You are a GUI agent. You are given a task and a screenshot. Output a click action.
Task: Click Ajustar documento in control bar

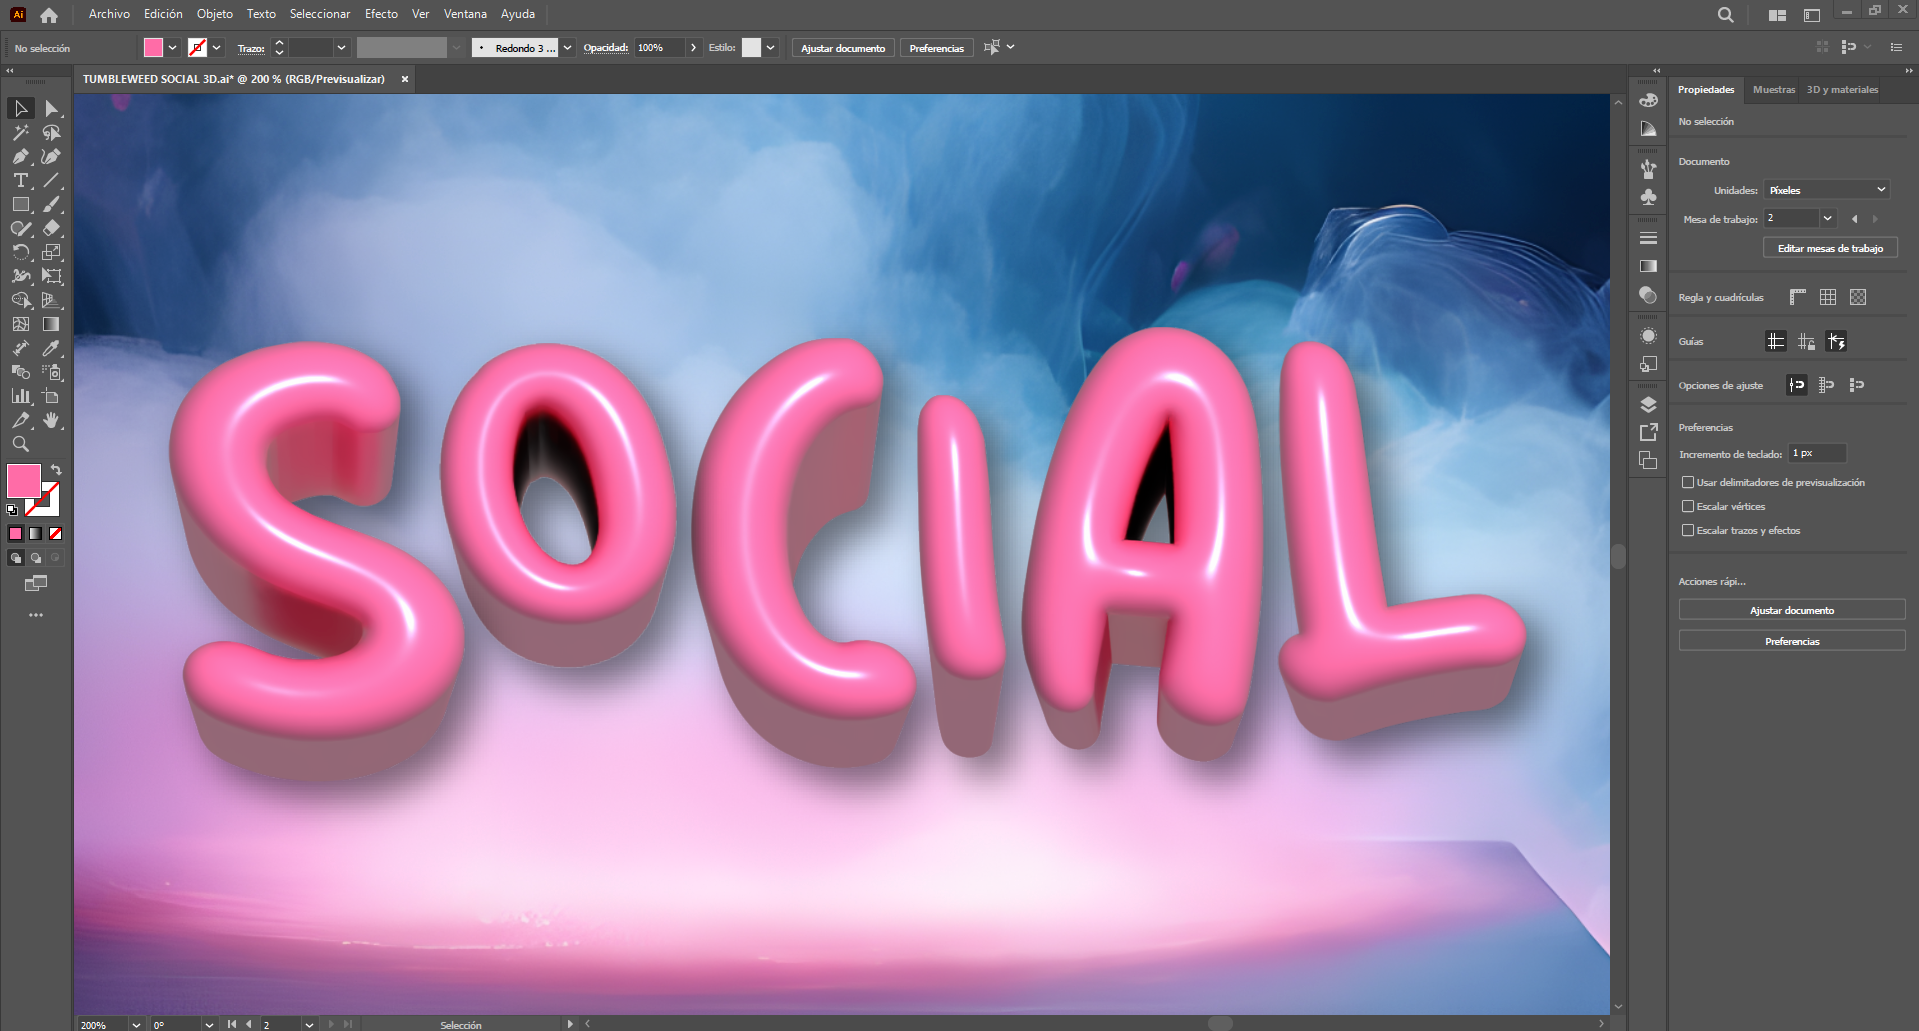[843, 48]
